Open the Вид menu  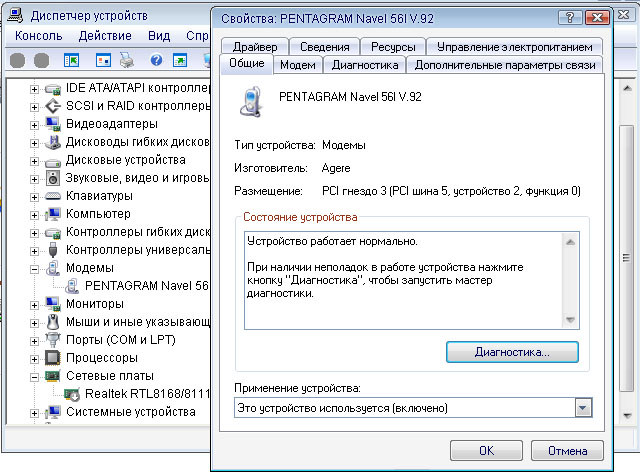(159, 36)
